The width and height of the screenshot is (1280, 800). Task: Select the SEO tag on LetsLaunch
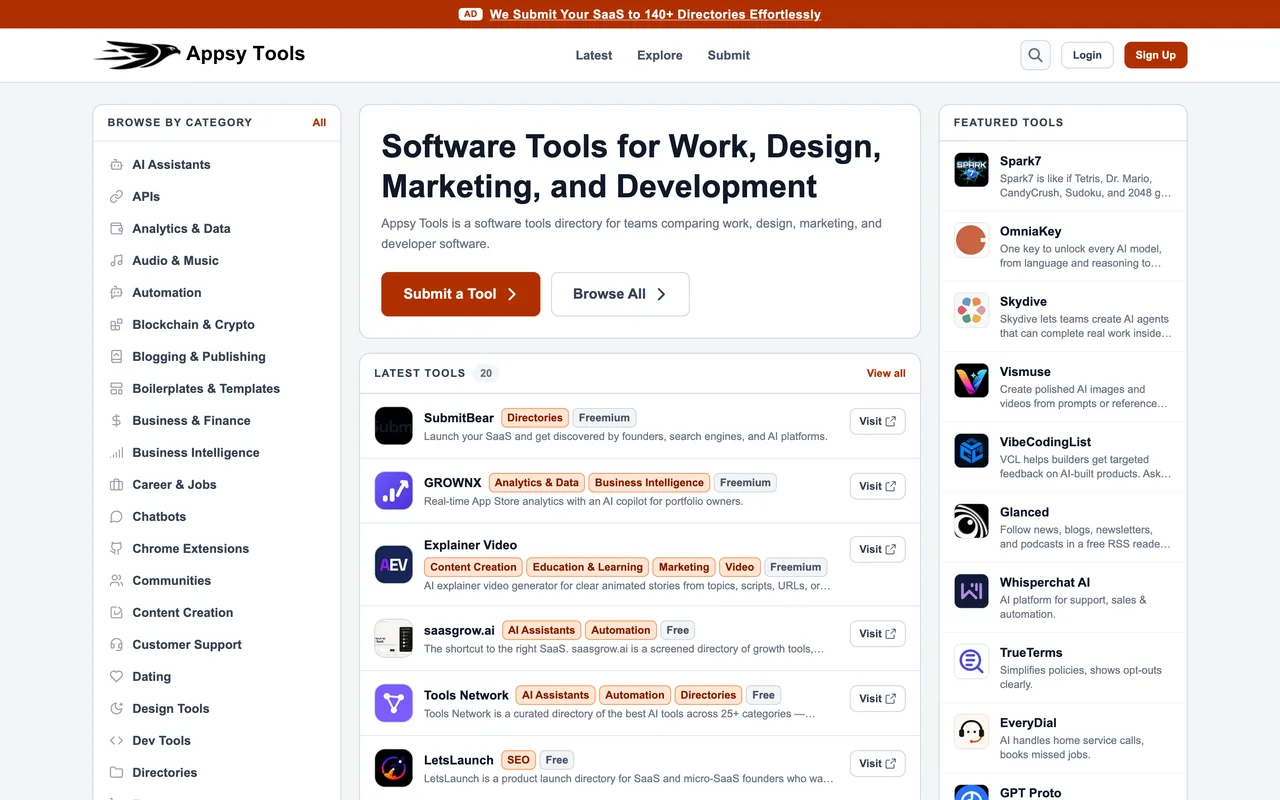pyautogui.click(x=518, y=760)
